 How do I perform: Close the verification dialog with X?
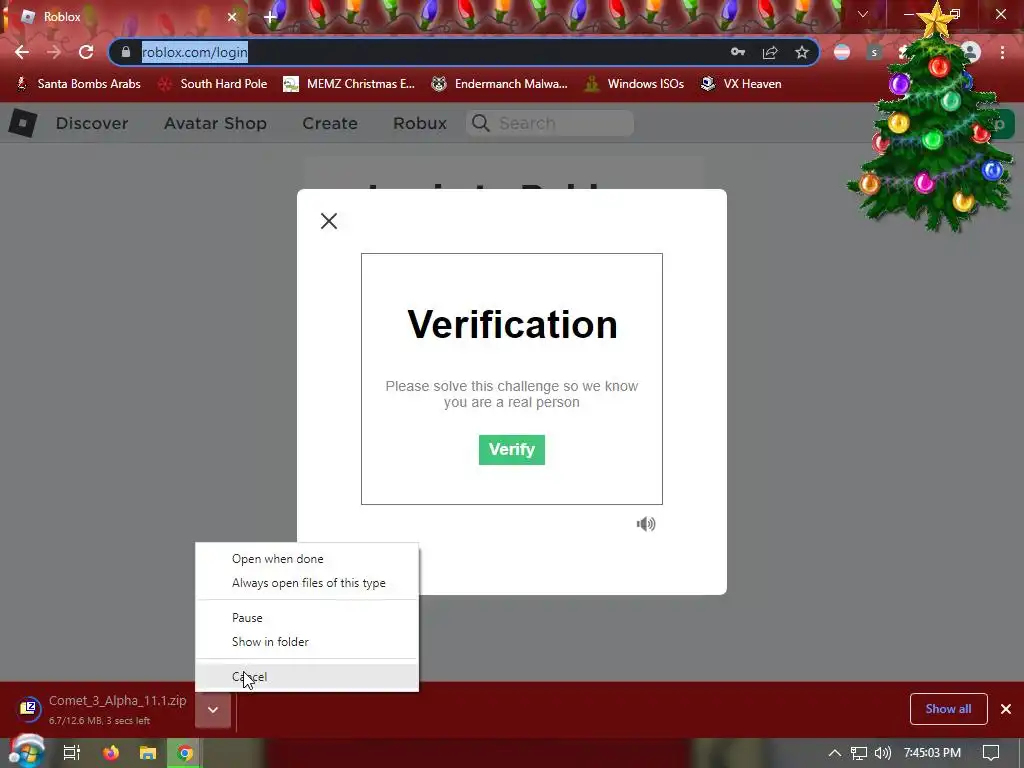(x=329, y=221)
